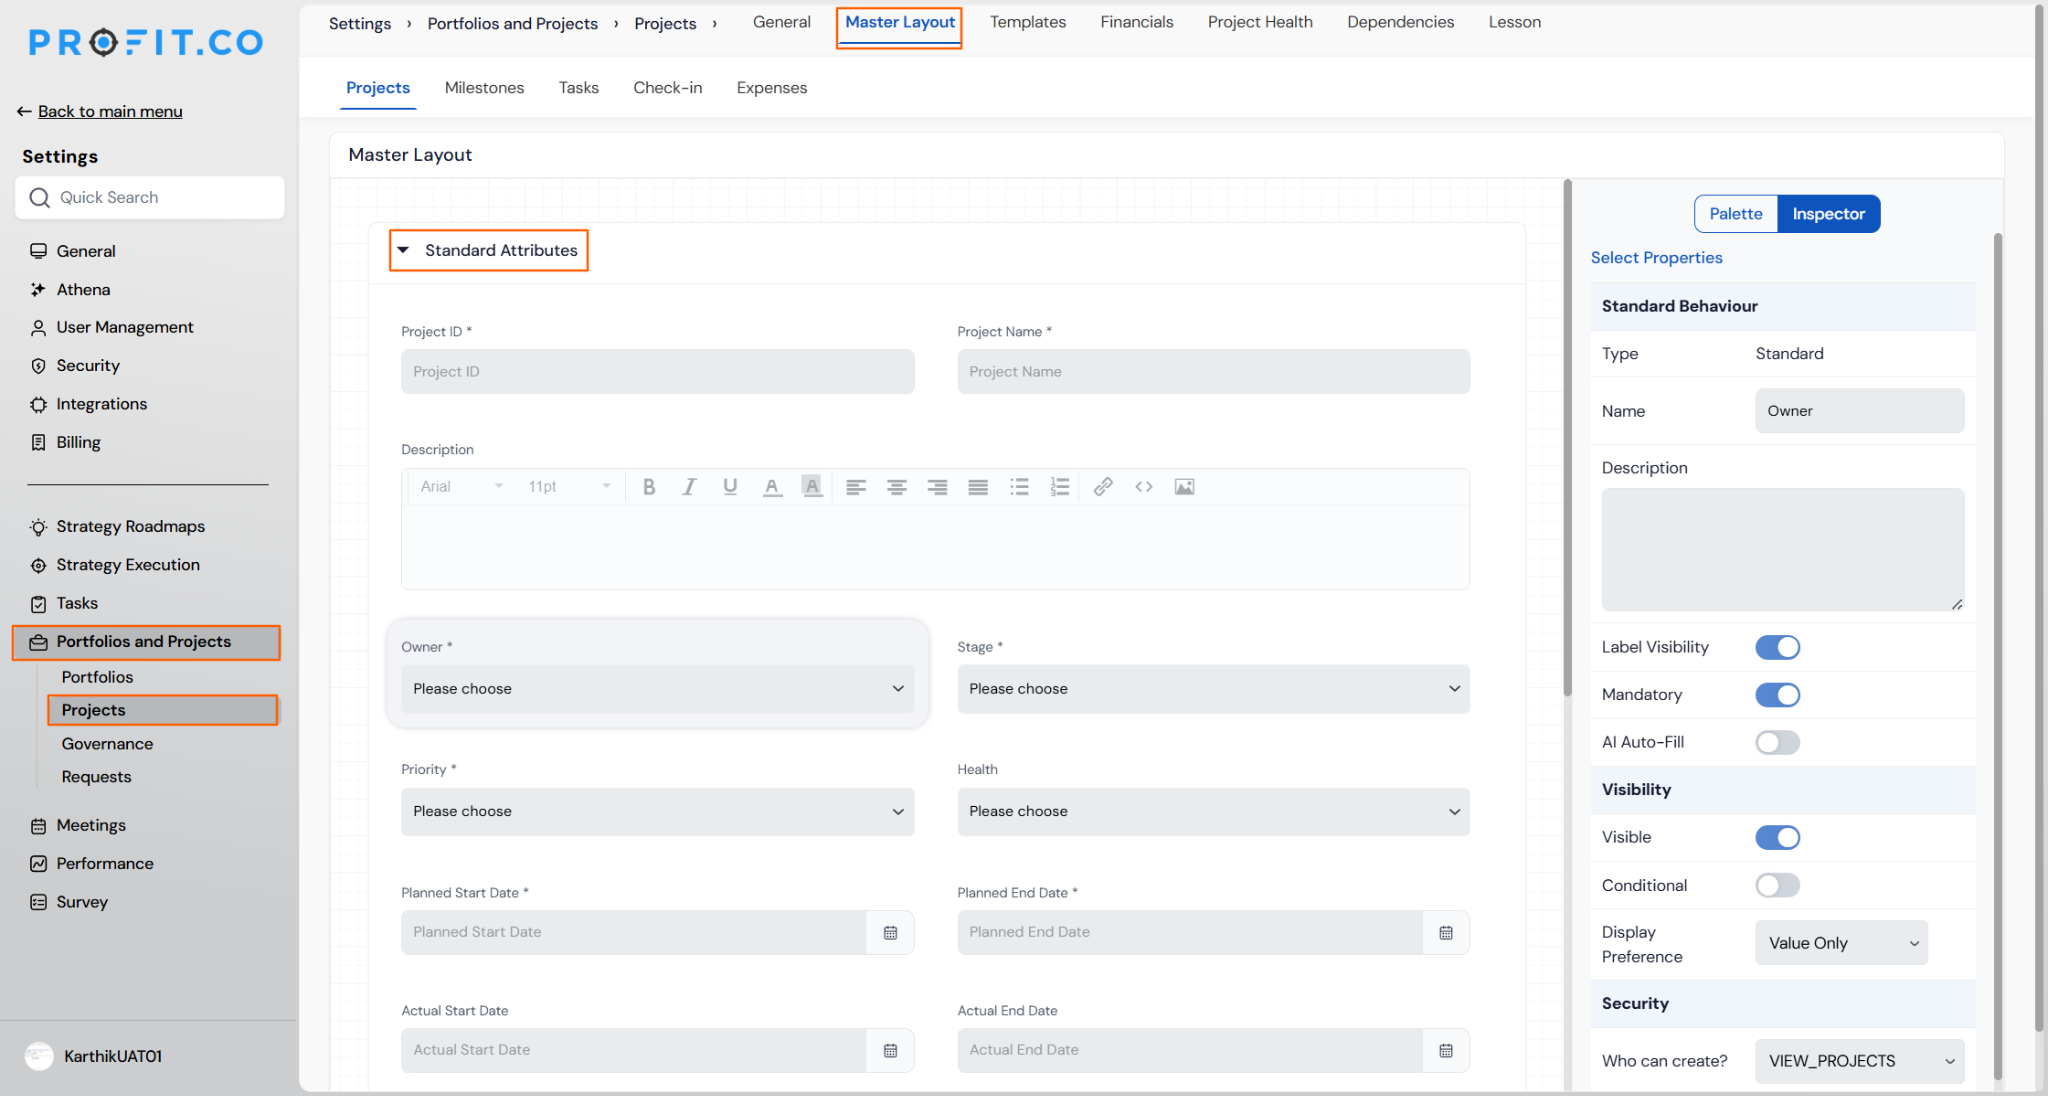Switch to the Milestones tab

[484, 88]
